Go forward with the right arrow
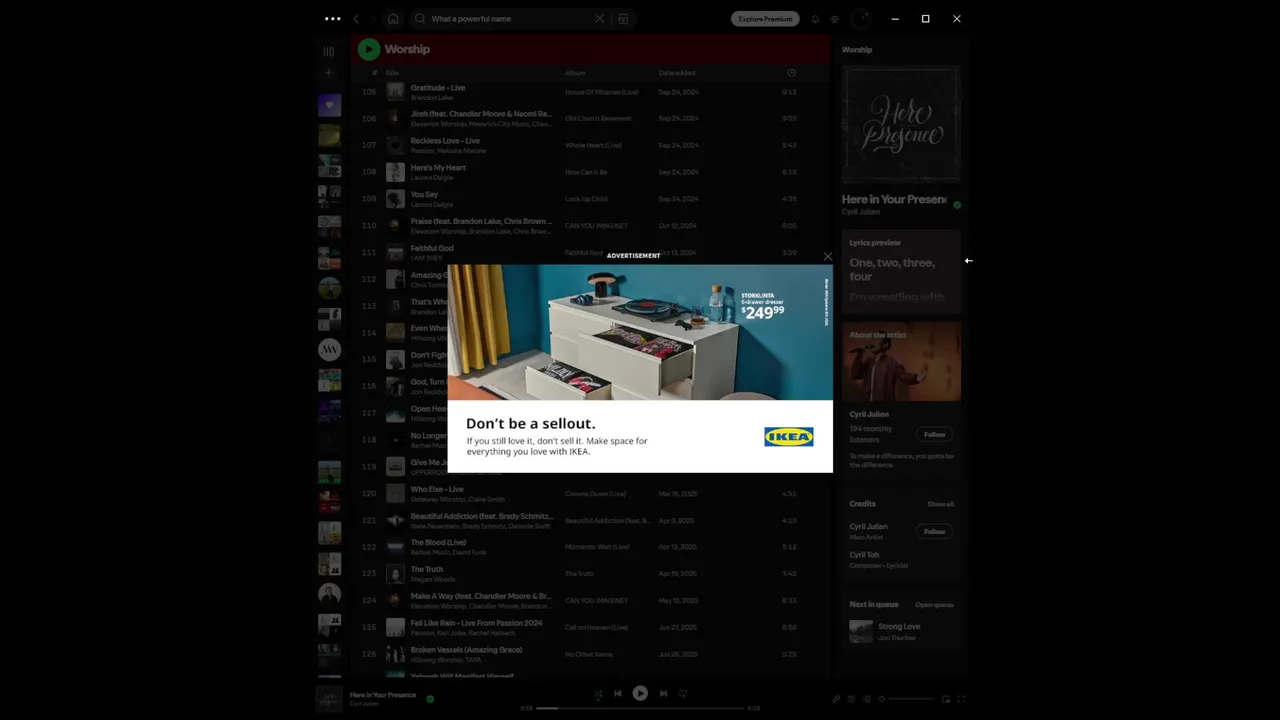This screenshot has width=1280, height=720. pyautogui.click(x=372, y=19)
